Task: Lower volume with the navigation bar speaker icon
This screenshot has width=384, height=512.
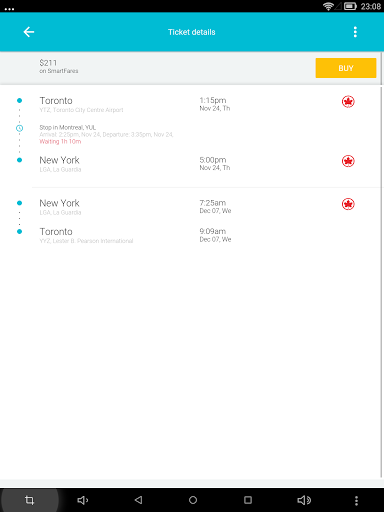Action: 83,500
